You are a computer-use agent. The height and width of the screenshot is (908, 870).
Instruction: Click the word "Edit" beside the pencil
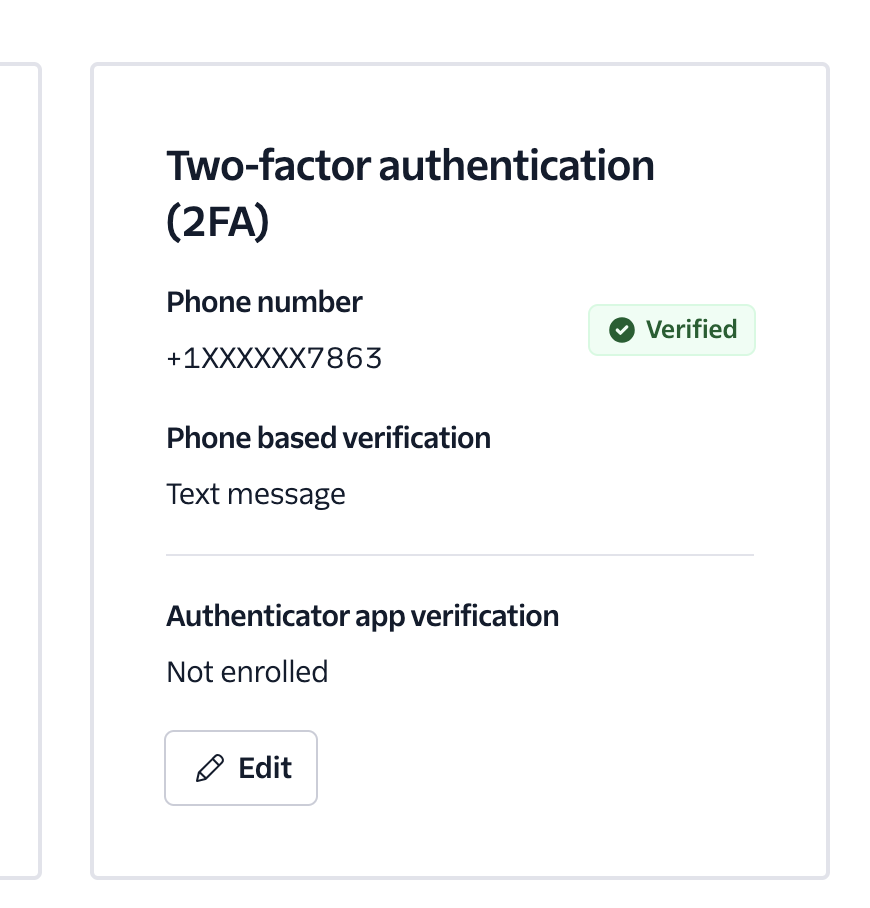265,768
